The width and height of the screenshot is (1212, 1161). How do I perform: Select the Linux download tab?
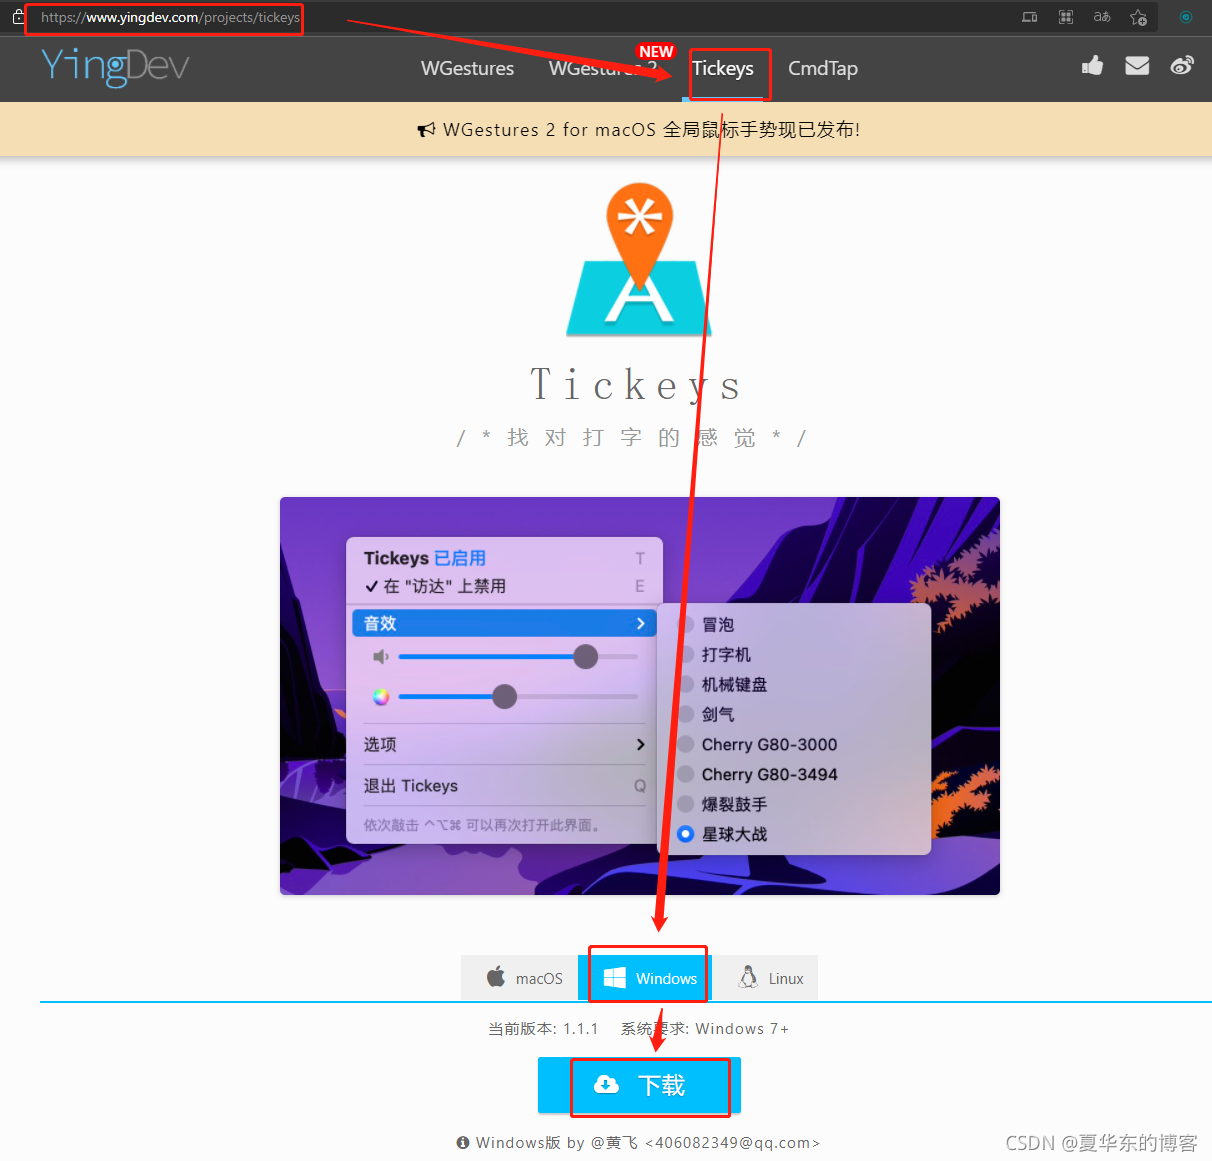coord(767,978)
